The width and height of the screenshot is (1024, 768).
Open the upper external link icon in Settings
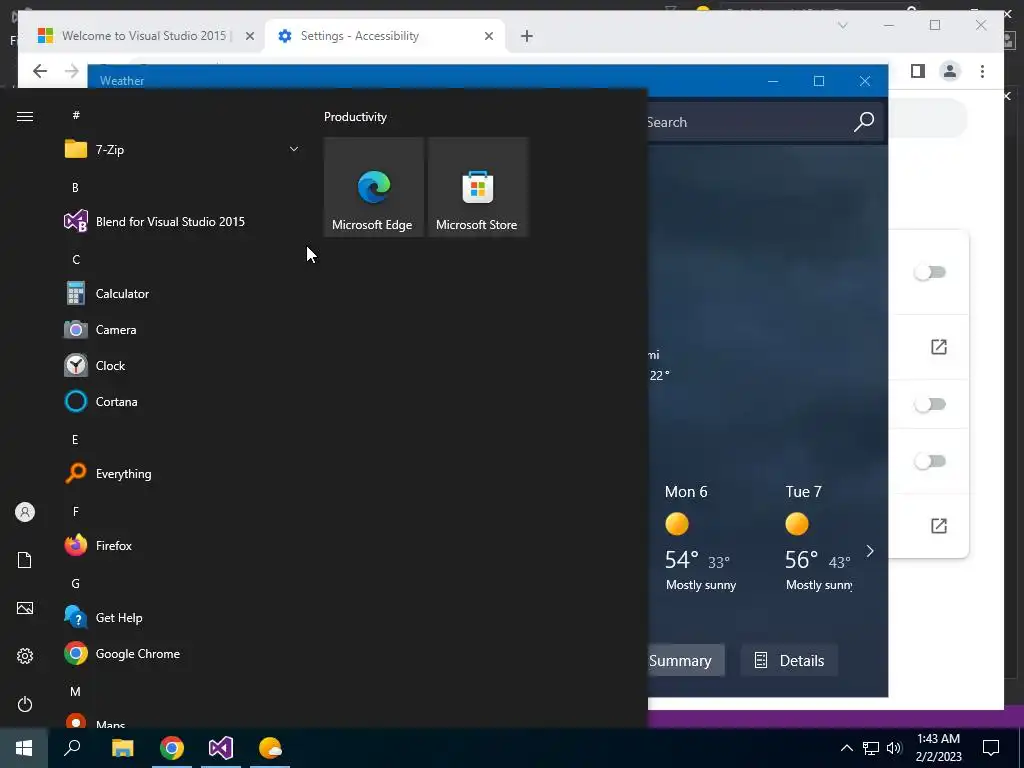pyautogui.click(x=938, y=347)
